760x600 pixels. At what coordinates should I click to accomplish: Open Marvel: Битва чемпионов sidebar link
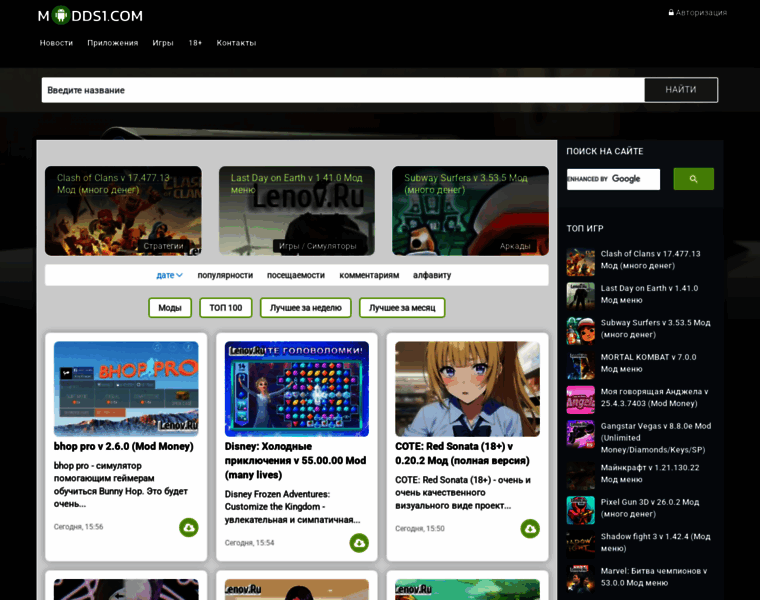coord(654,577)
